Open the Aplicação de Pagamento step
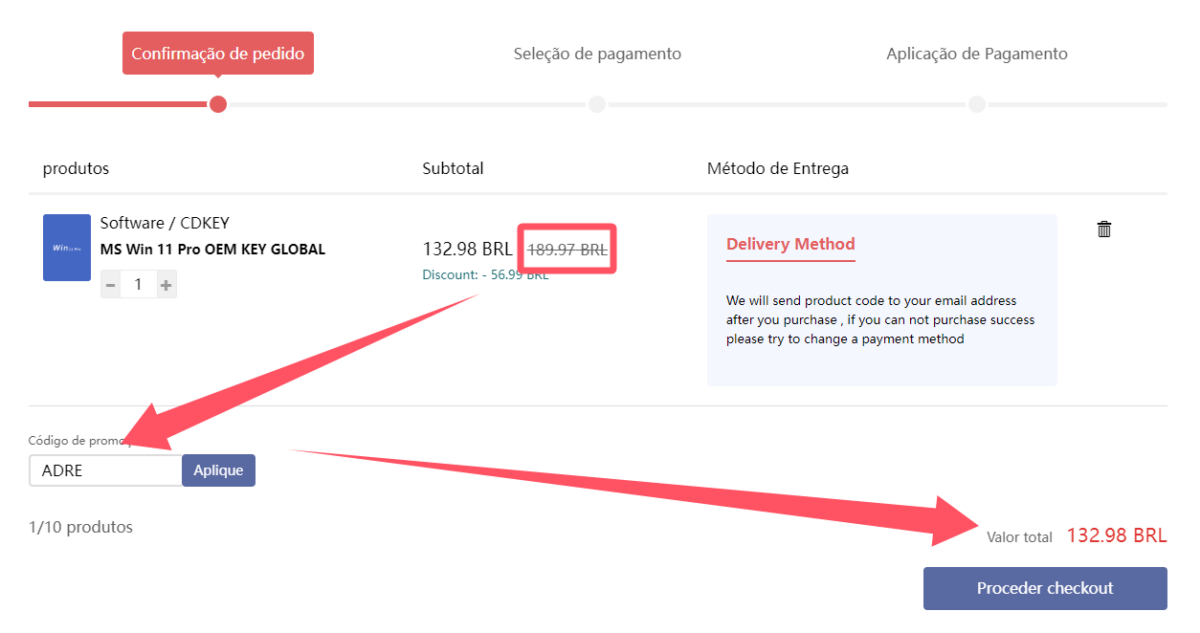This screenshot has width=1200, height=633. [x=976, y=53]
